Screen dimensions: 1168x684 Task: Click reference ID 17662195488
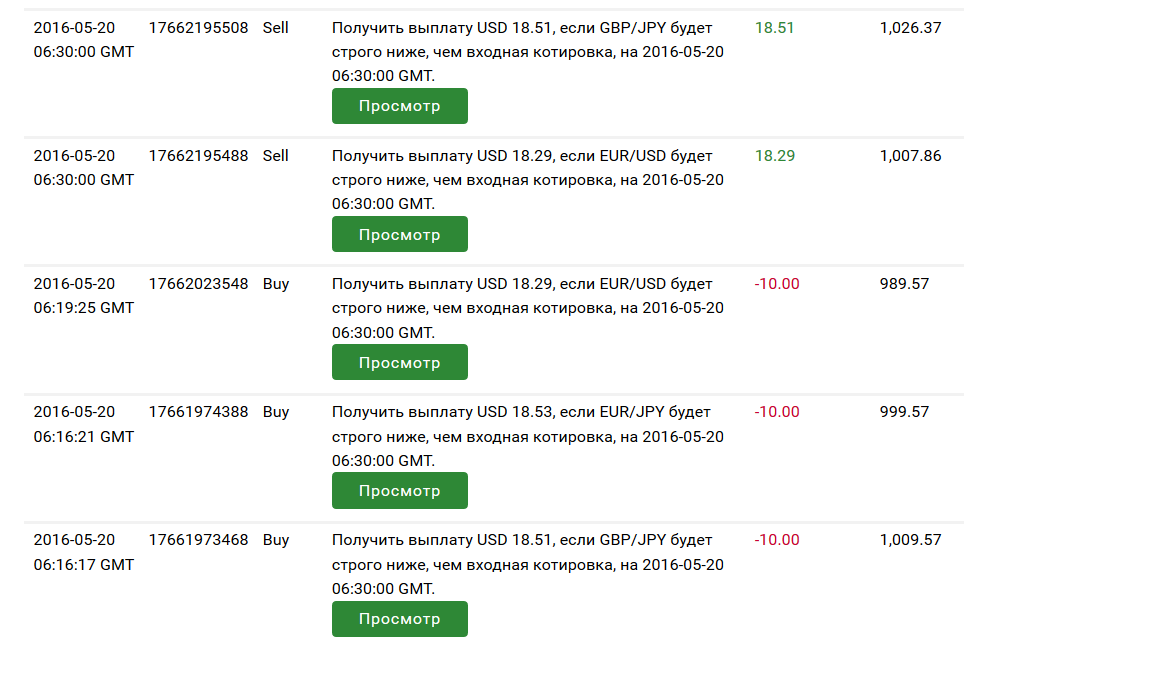[198, 156]
